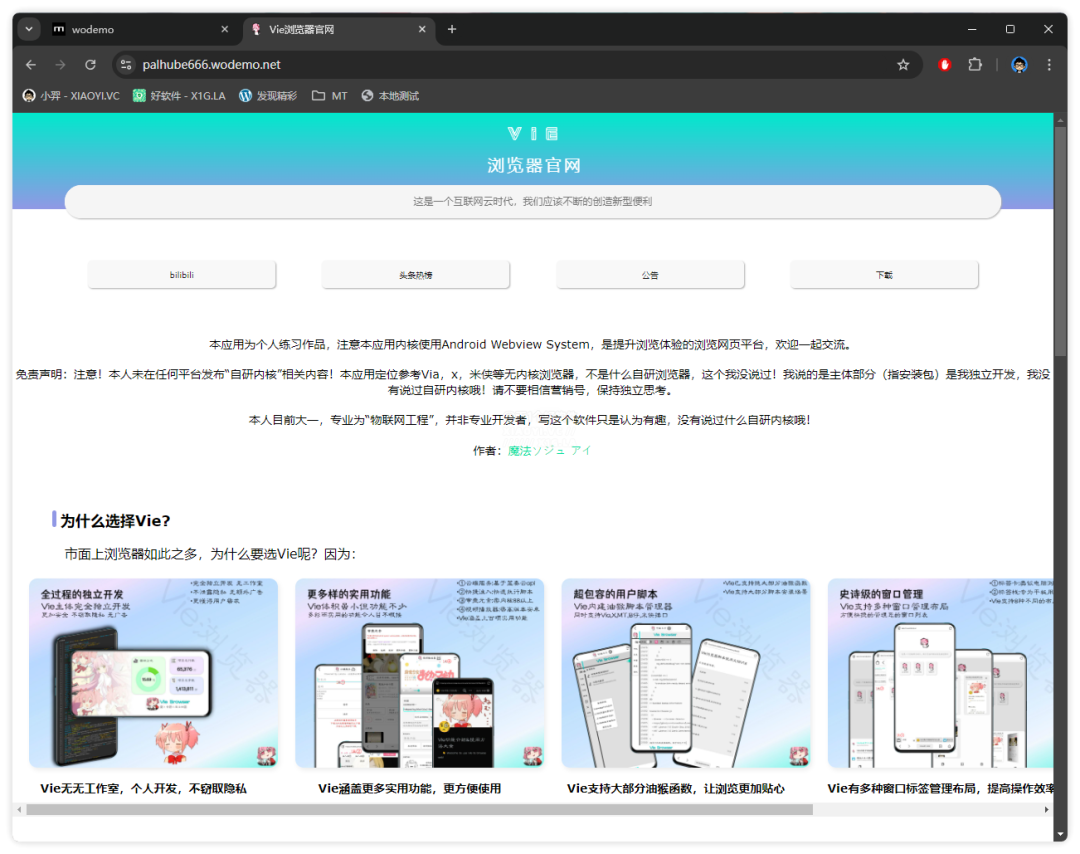Click the browser profile avatar icon
The width and height of the screenshot is (1080, 854).
coord(1018,64)
